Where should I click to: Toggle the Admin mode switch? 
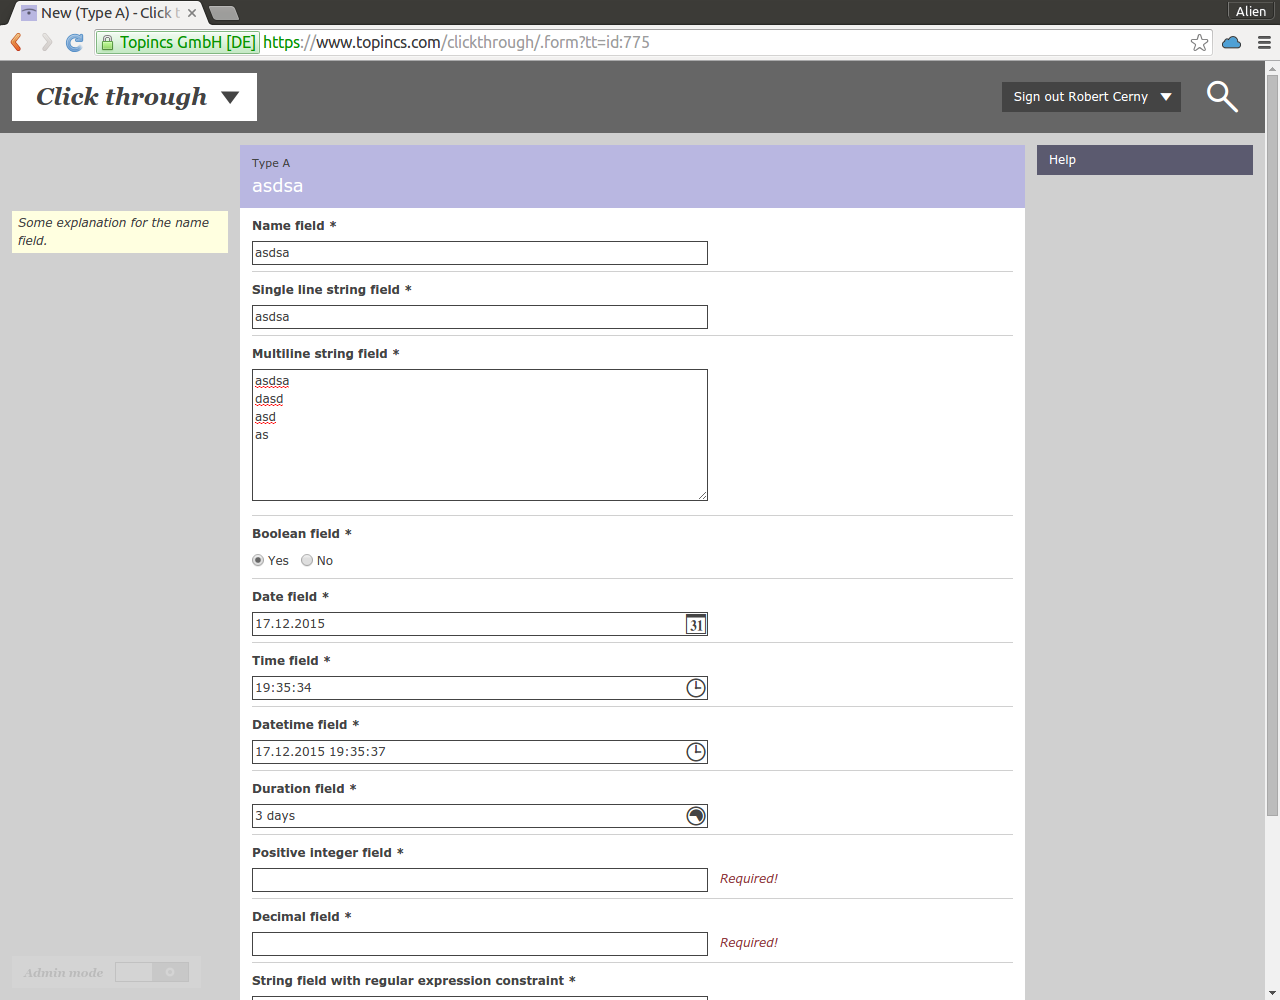[152, 972]
